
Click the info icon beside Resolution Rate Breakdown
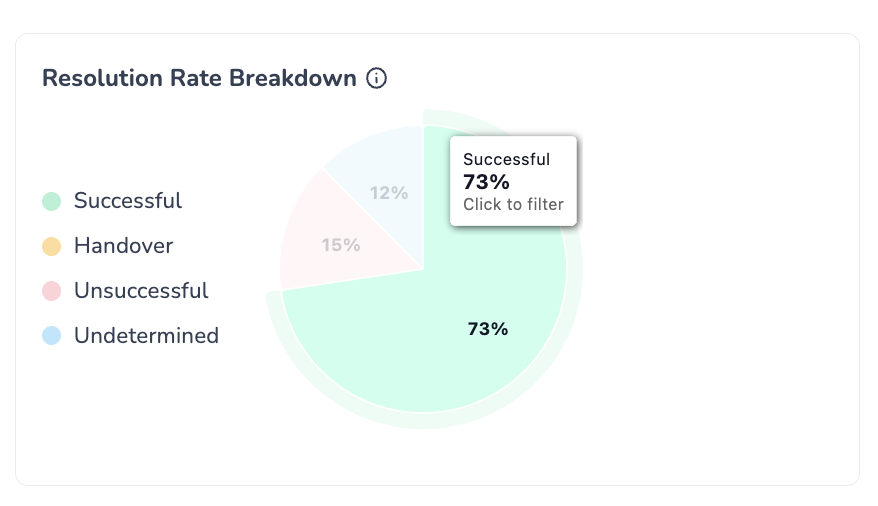coord(377,78)
